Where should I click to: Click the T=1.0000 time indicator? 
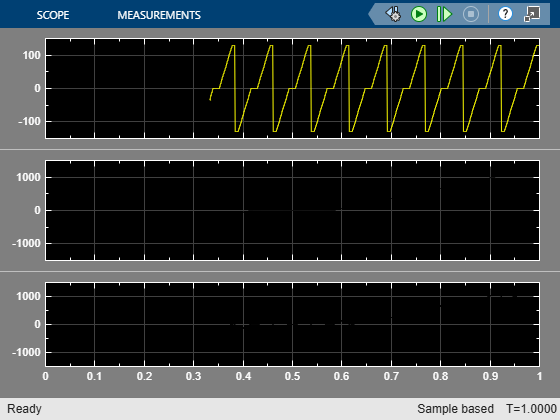(x=531, y=409)
